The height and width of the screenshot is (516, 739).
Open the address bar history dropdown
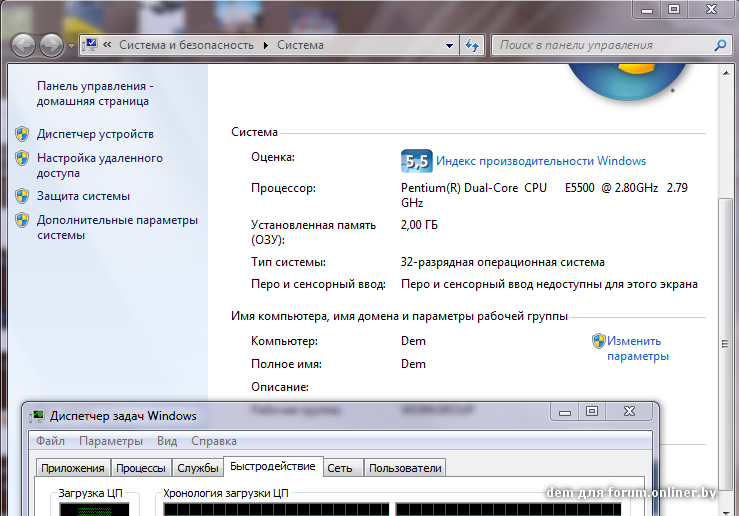point(449,45)
